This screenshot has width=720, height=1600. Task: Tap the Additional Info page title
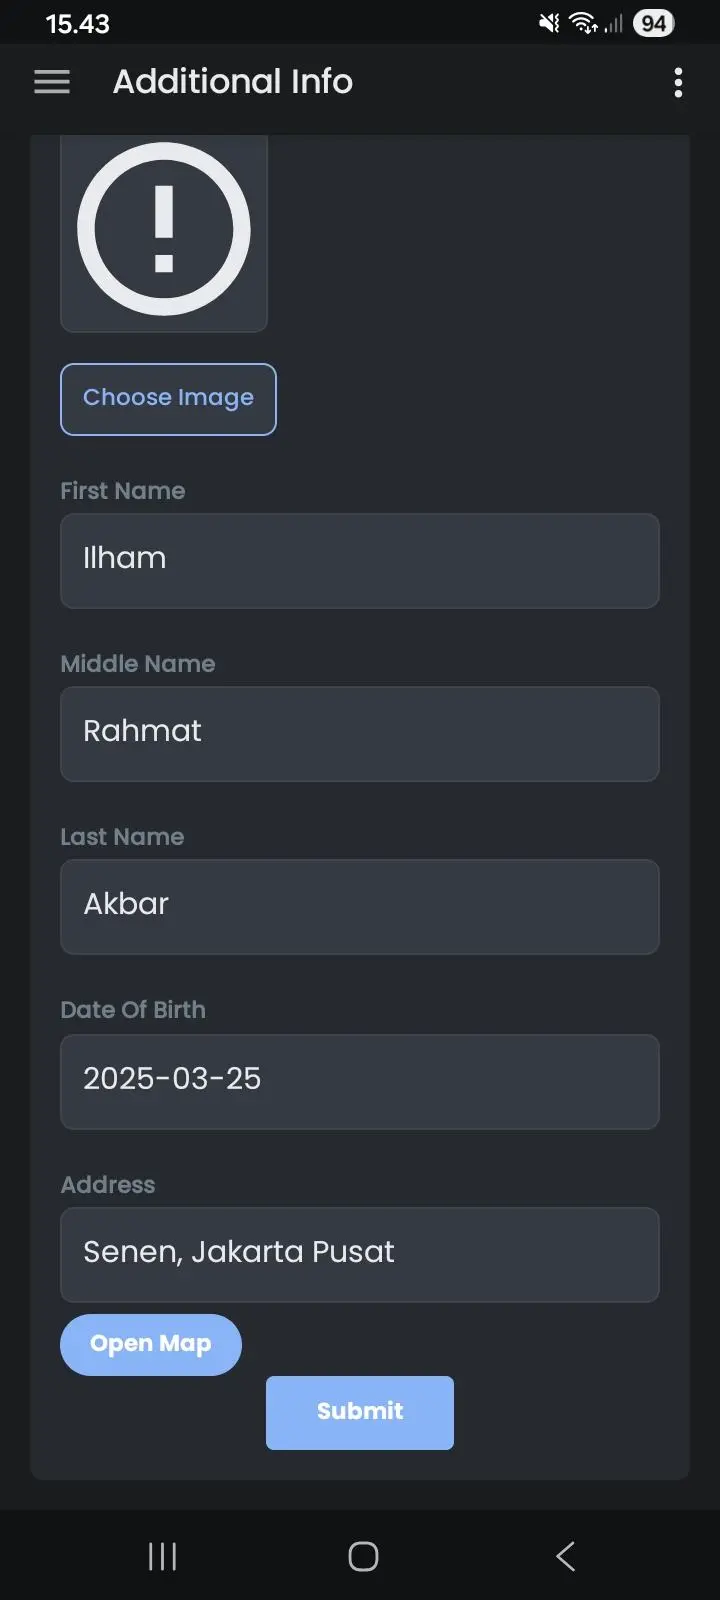click(233, 82)
